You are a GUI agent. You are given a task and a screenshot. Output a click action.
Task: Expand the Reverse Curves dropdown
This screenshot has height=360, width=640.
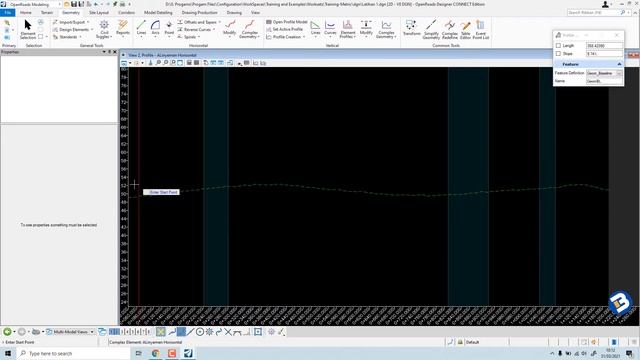pos(196,29)
